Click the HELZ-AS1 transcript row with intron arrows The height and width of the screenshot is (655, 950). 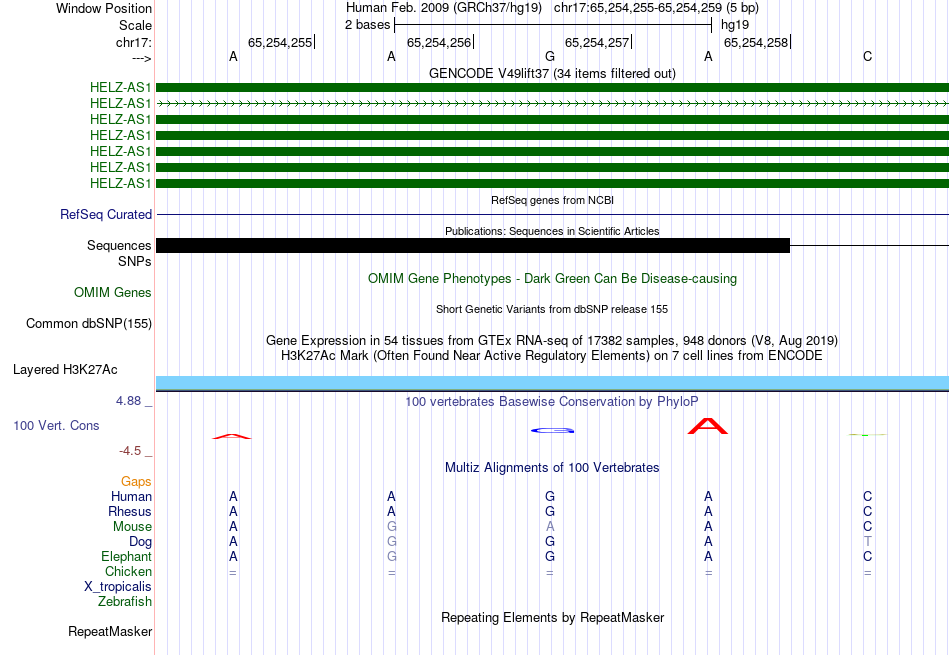552,104
